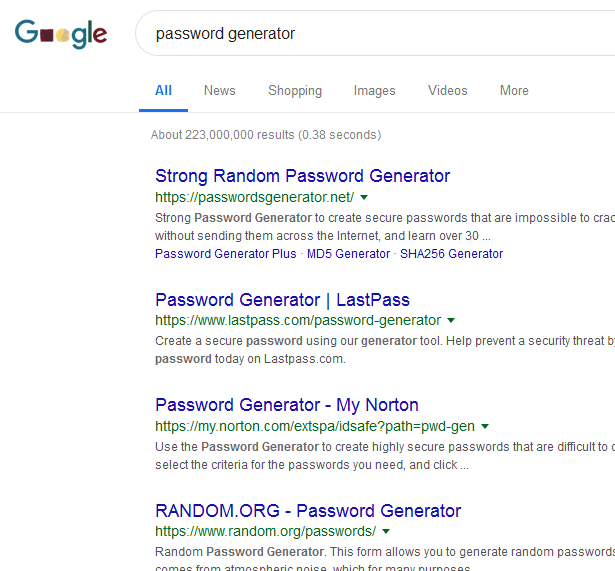Open the Password Generator Plus sitelink
The image size is (615, 571).
(x=226, y=254)
